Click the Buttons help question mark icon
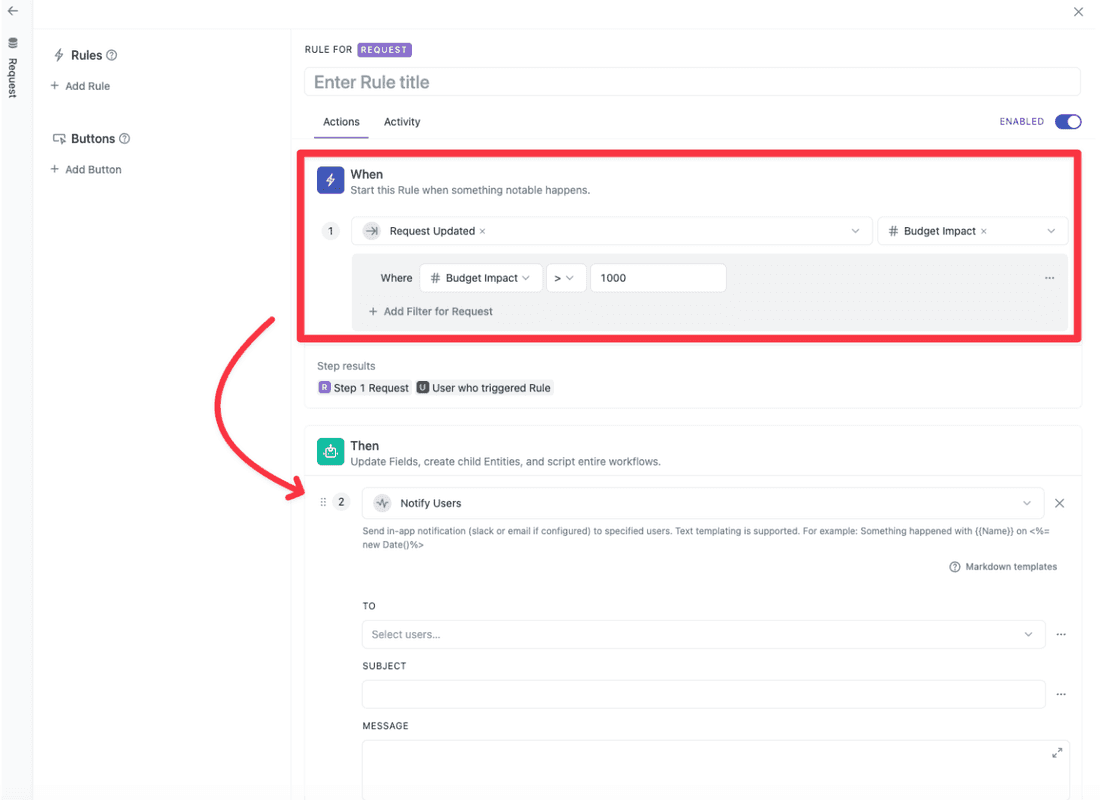 pos(125,139)
